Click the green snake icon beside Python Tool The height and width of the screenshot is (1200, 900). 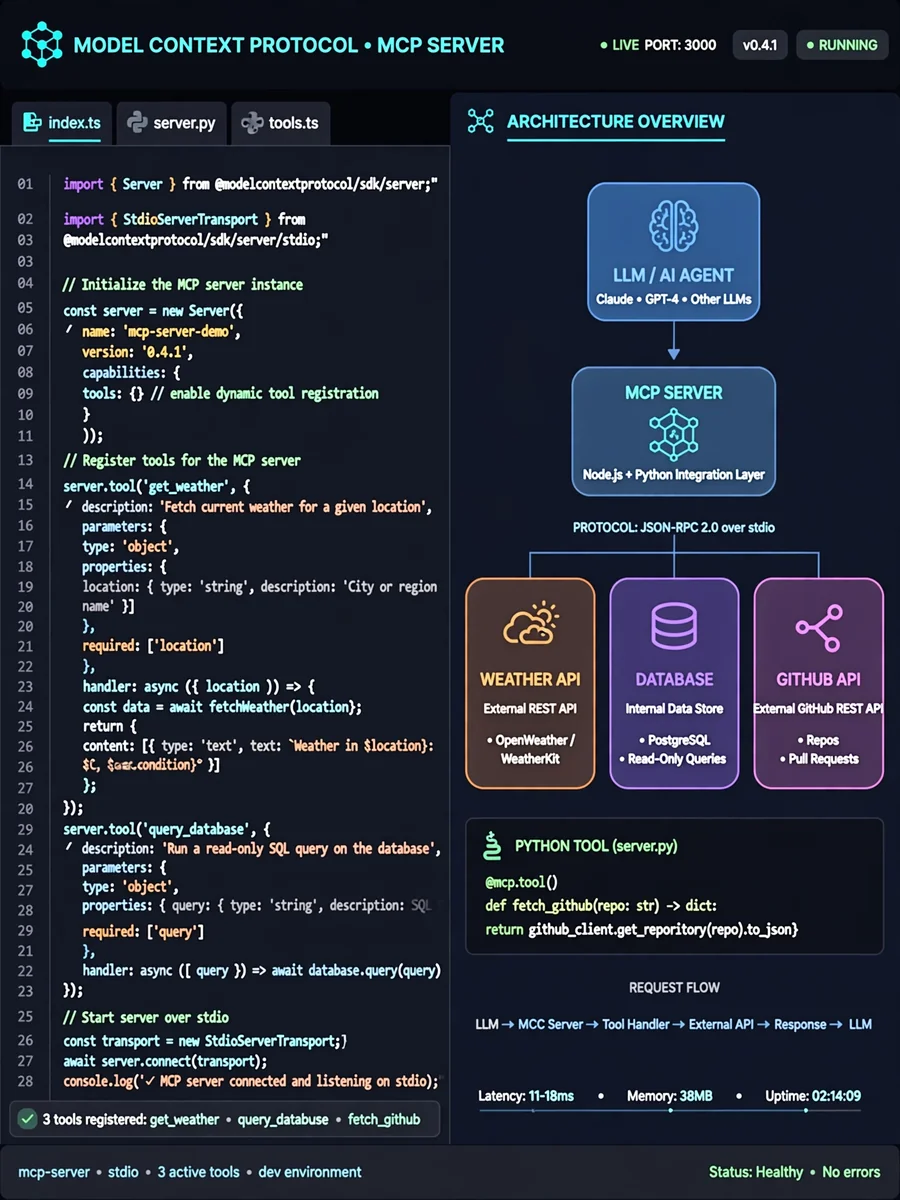[491, 845]
